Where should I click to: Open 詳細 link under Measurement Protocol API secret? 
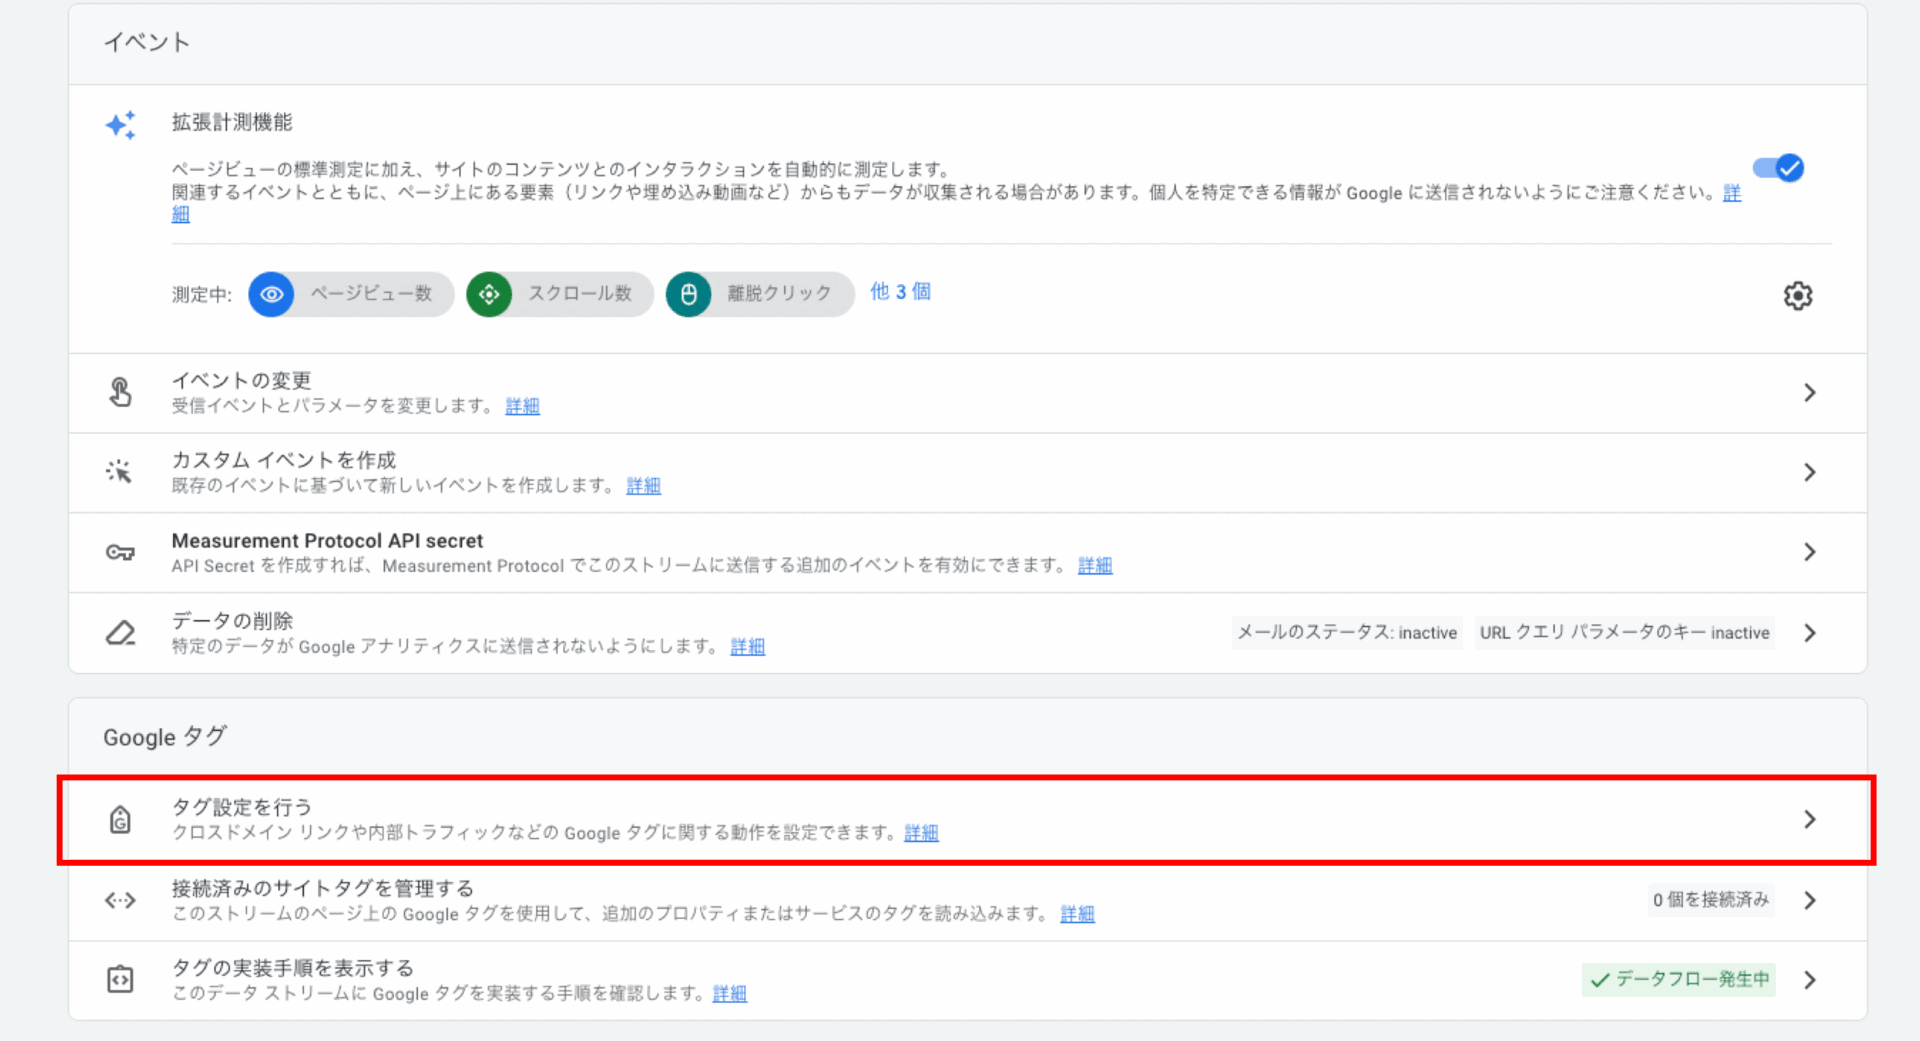(1095, 566)
